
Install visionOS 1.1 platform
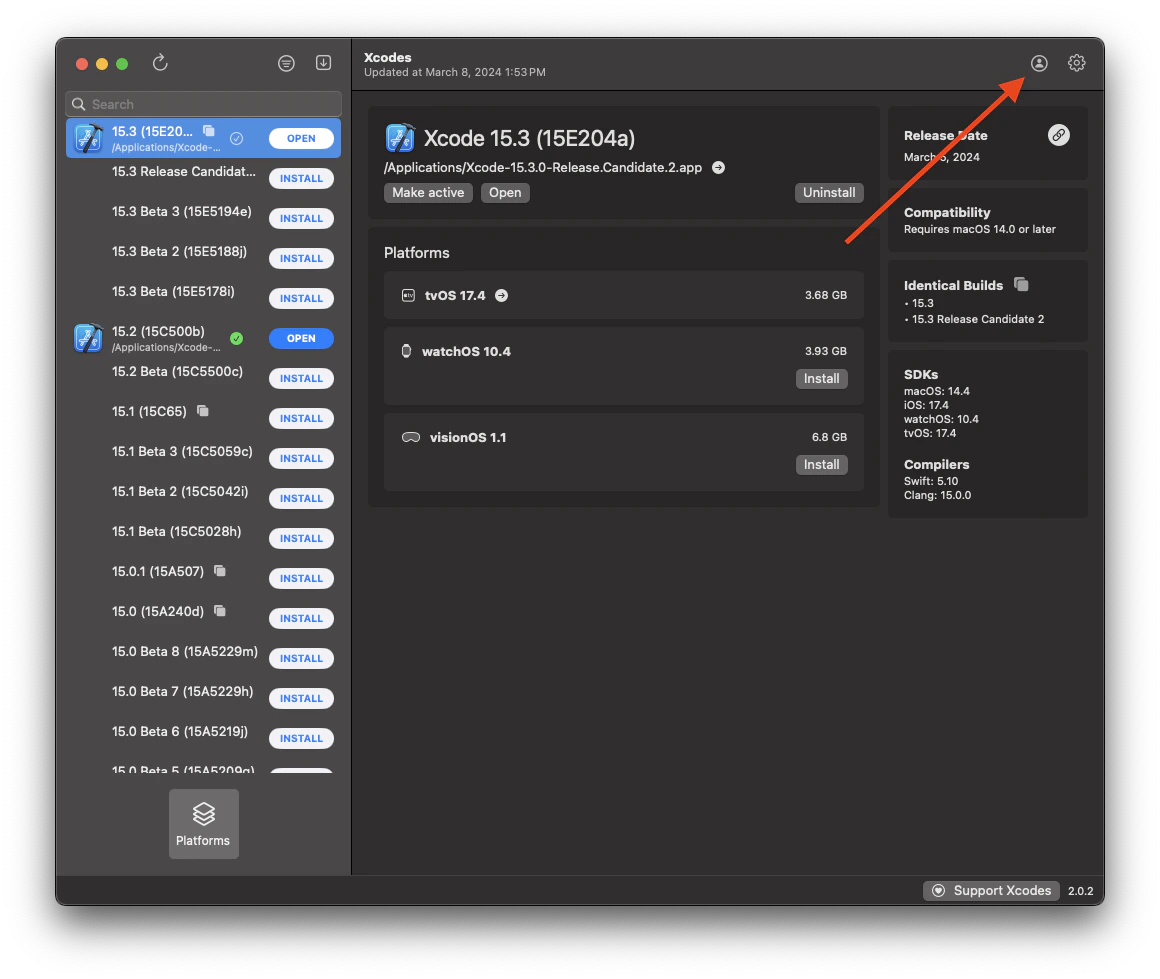pos(822,464)
